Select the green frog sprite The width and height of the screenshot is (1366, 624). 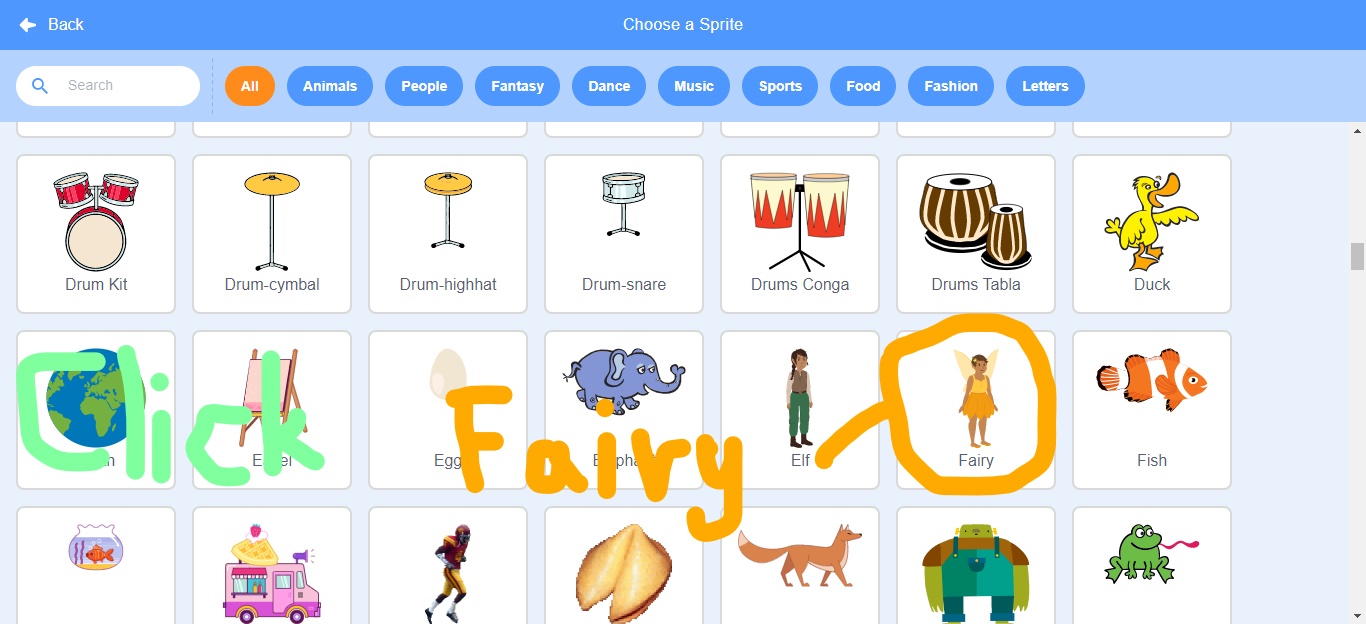[1152, 565]
